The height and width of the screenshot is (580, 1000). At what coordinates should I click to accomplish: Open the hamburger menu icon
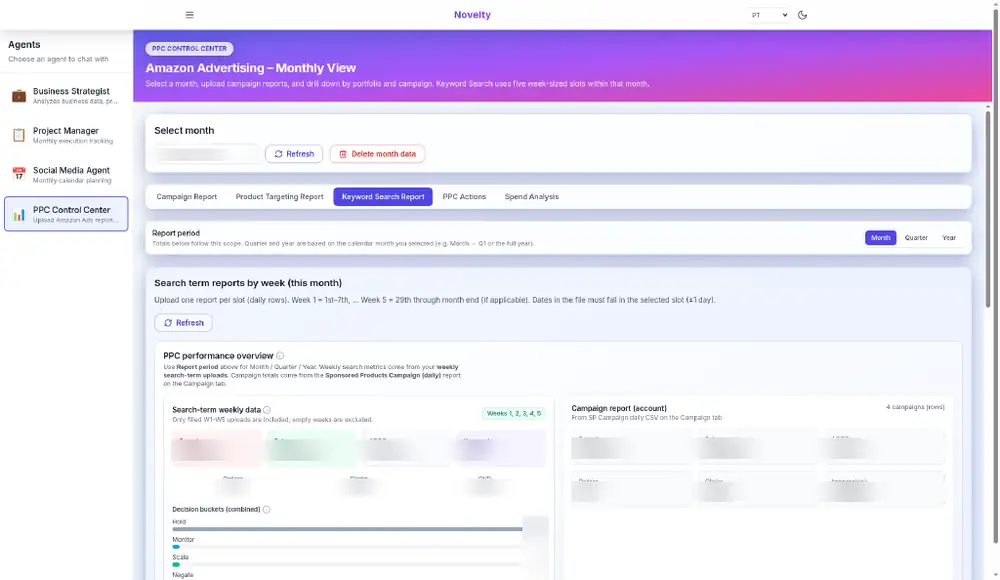[189, 15]
